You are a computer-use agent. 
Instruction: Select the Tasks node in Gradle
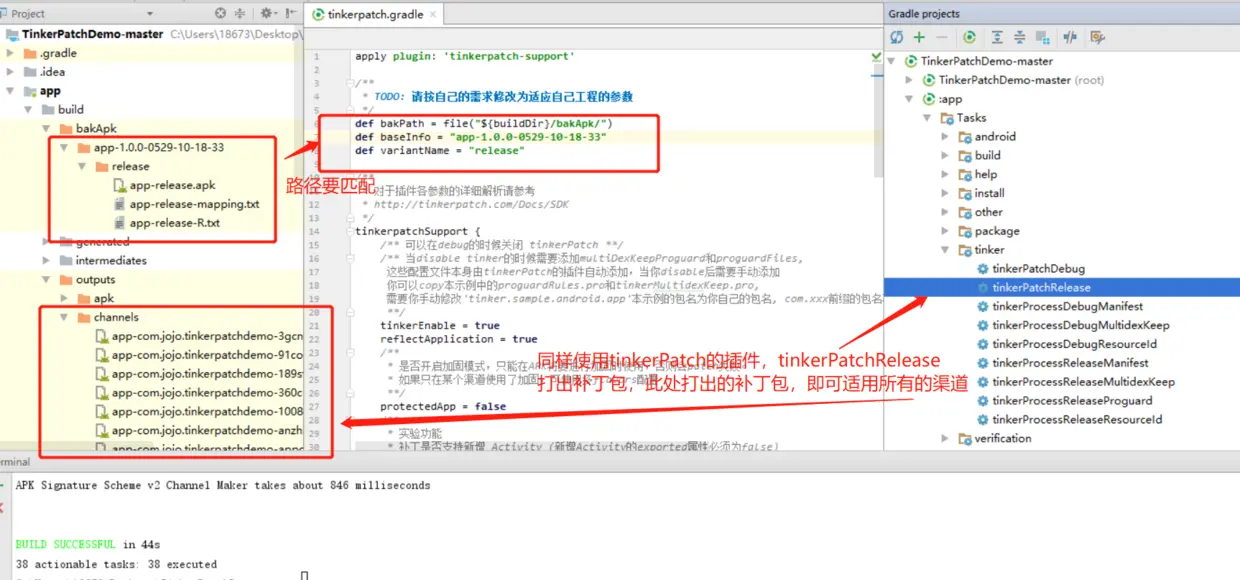[x=971, y=118]
